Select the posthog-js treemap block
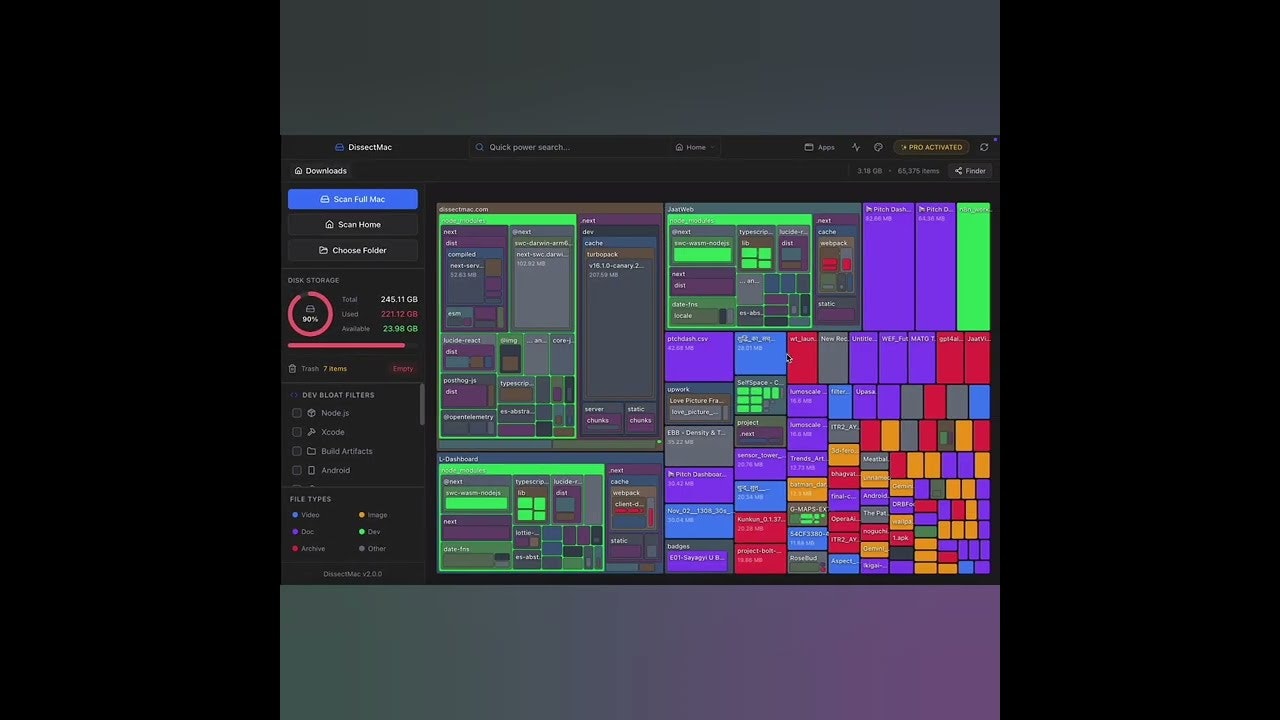1280x720 pixels. [x=469, y=392]
